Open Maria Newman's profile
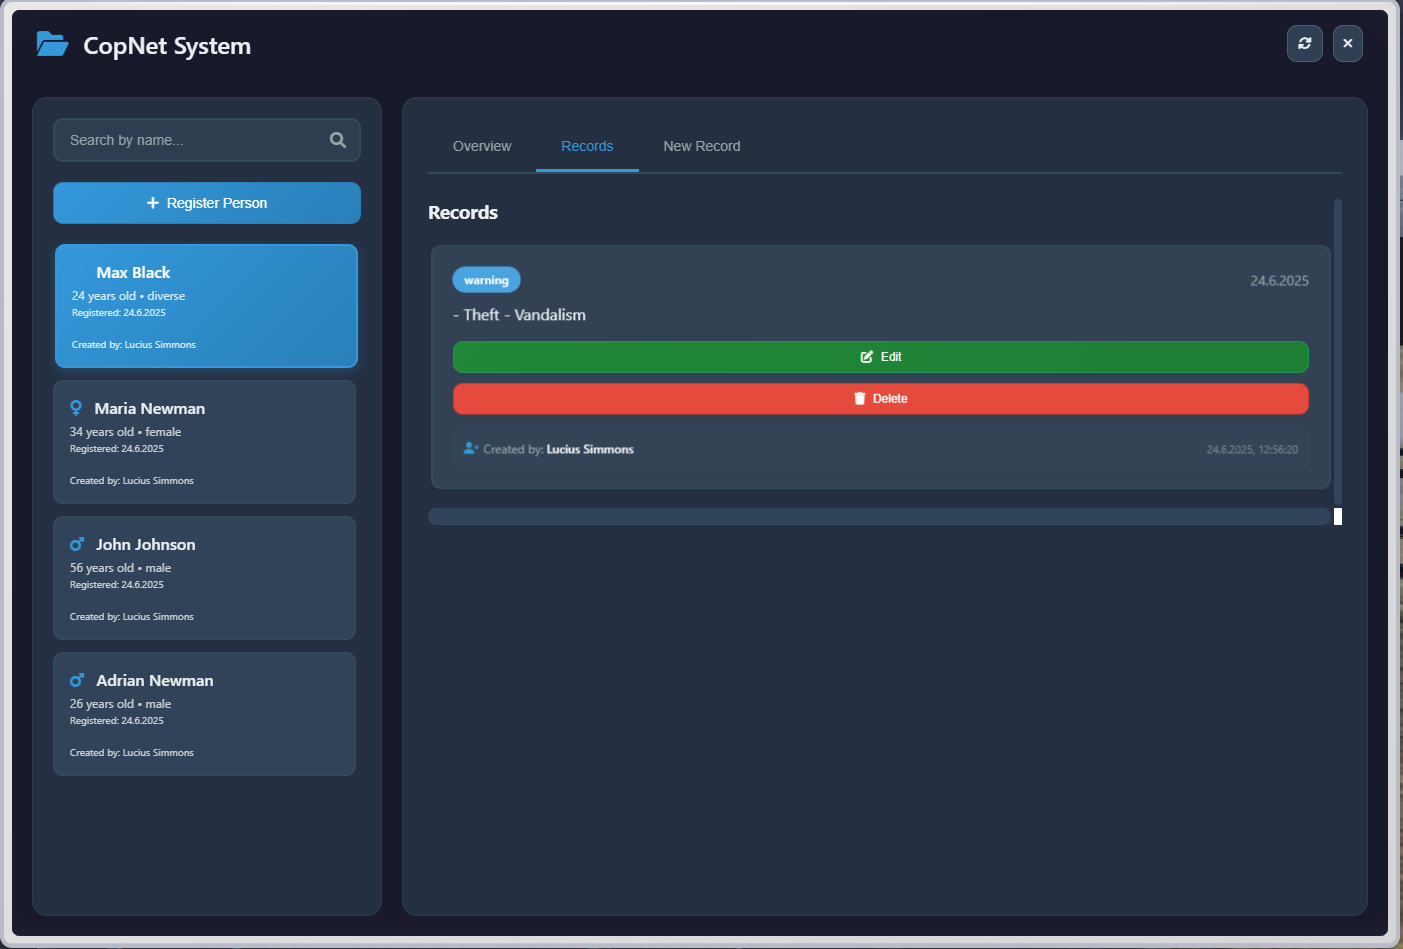Viewport: 1403px width, 949px height. click(x=205, y=442)
